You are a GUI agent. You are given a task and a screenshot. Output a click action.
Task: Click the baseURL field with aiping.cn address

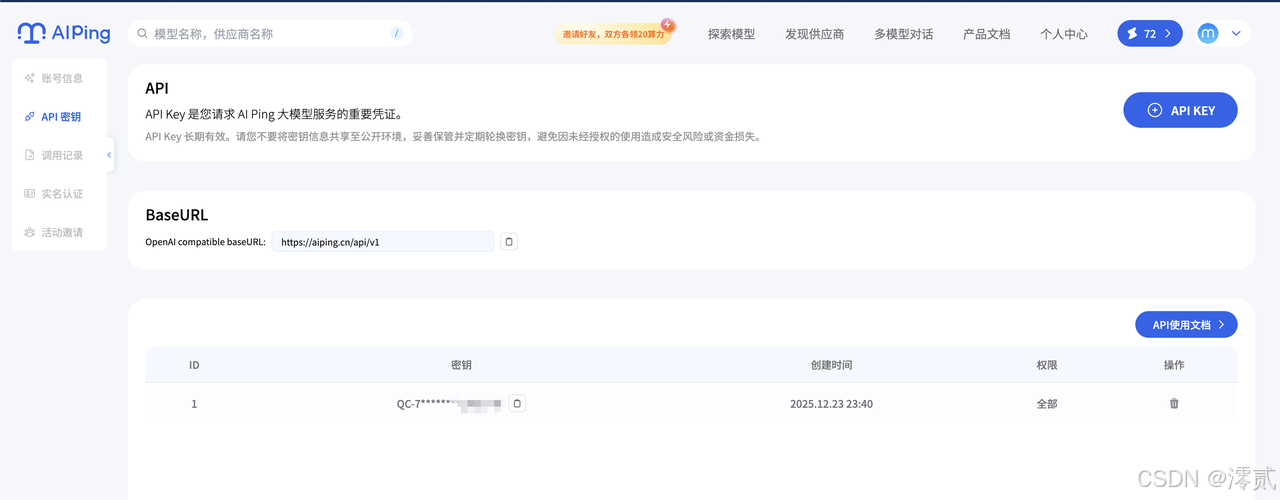[x=382, y=242]
